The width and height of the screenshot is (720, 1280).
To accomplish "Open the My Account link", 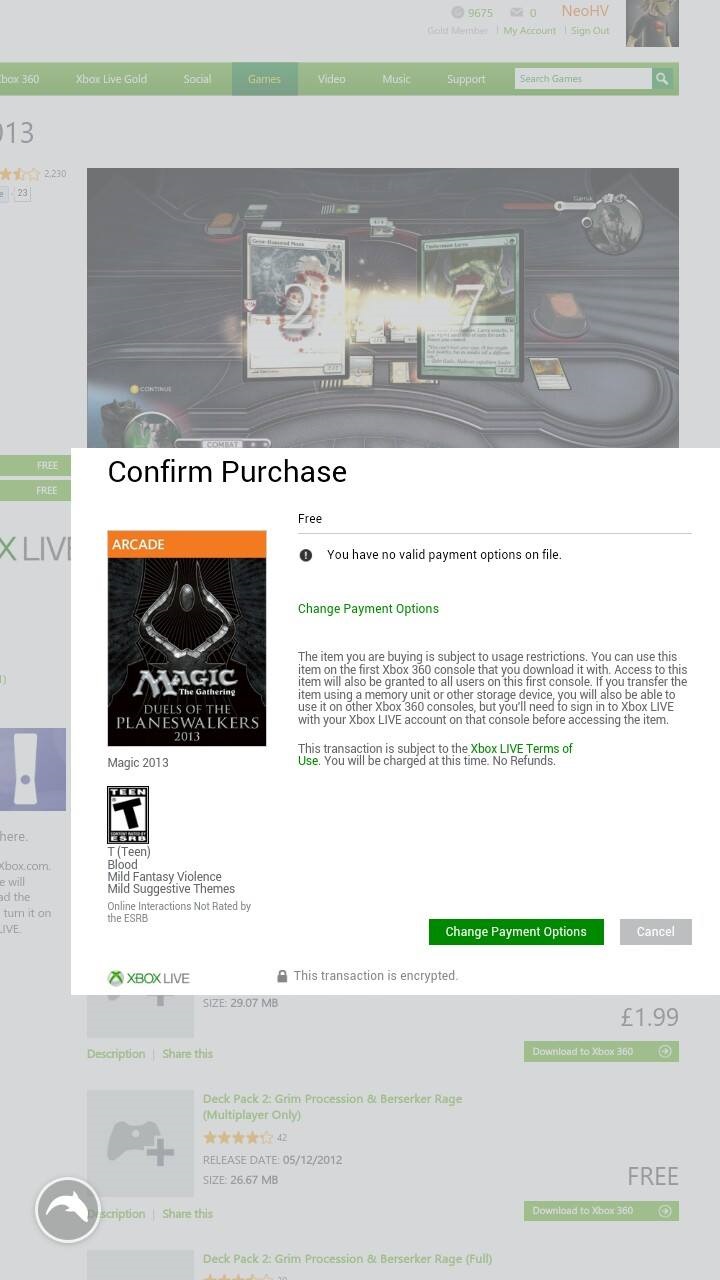I will coord(530,31).
